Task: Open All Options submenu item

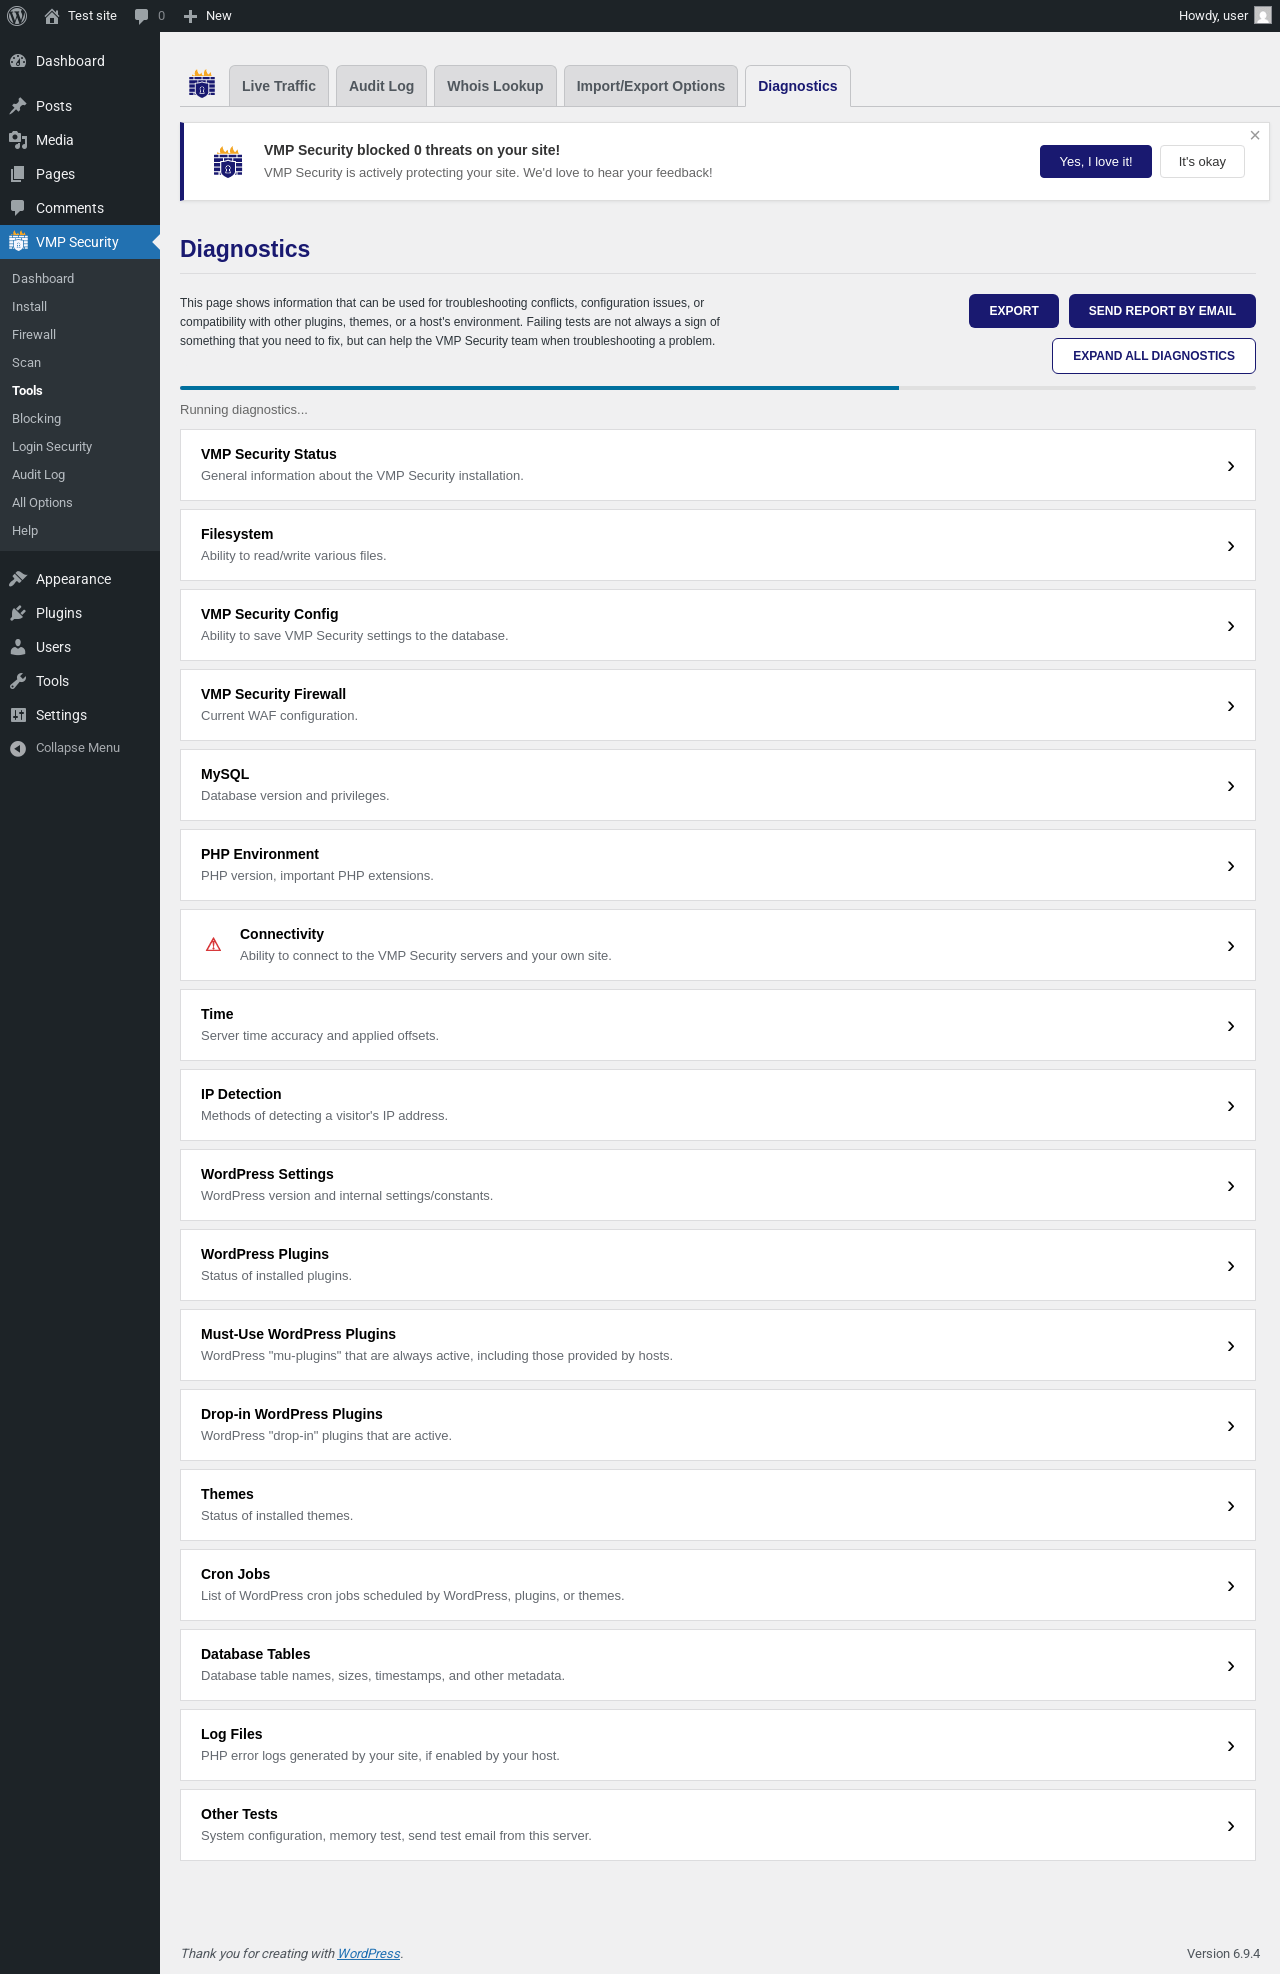Action: coord(42,503)
